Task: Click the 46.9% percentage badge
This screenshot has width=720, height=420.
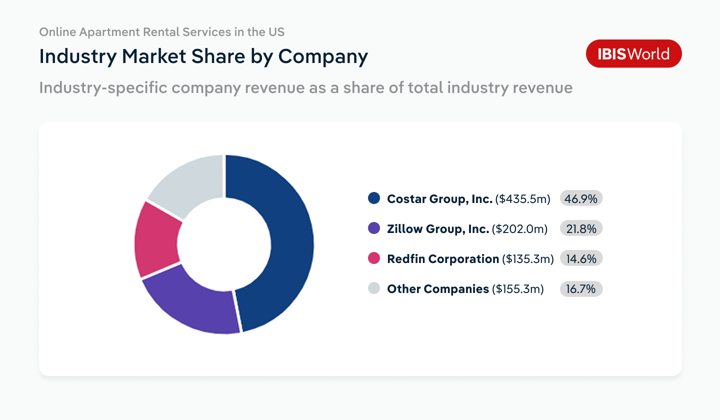Action: 581,199
